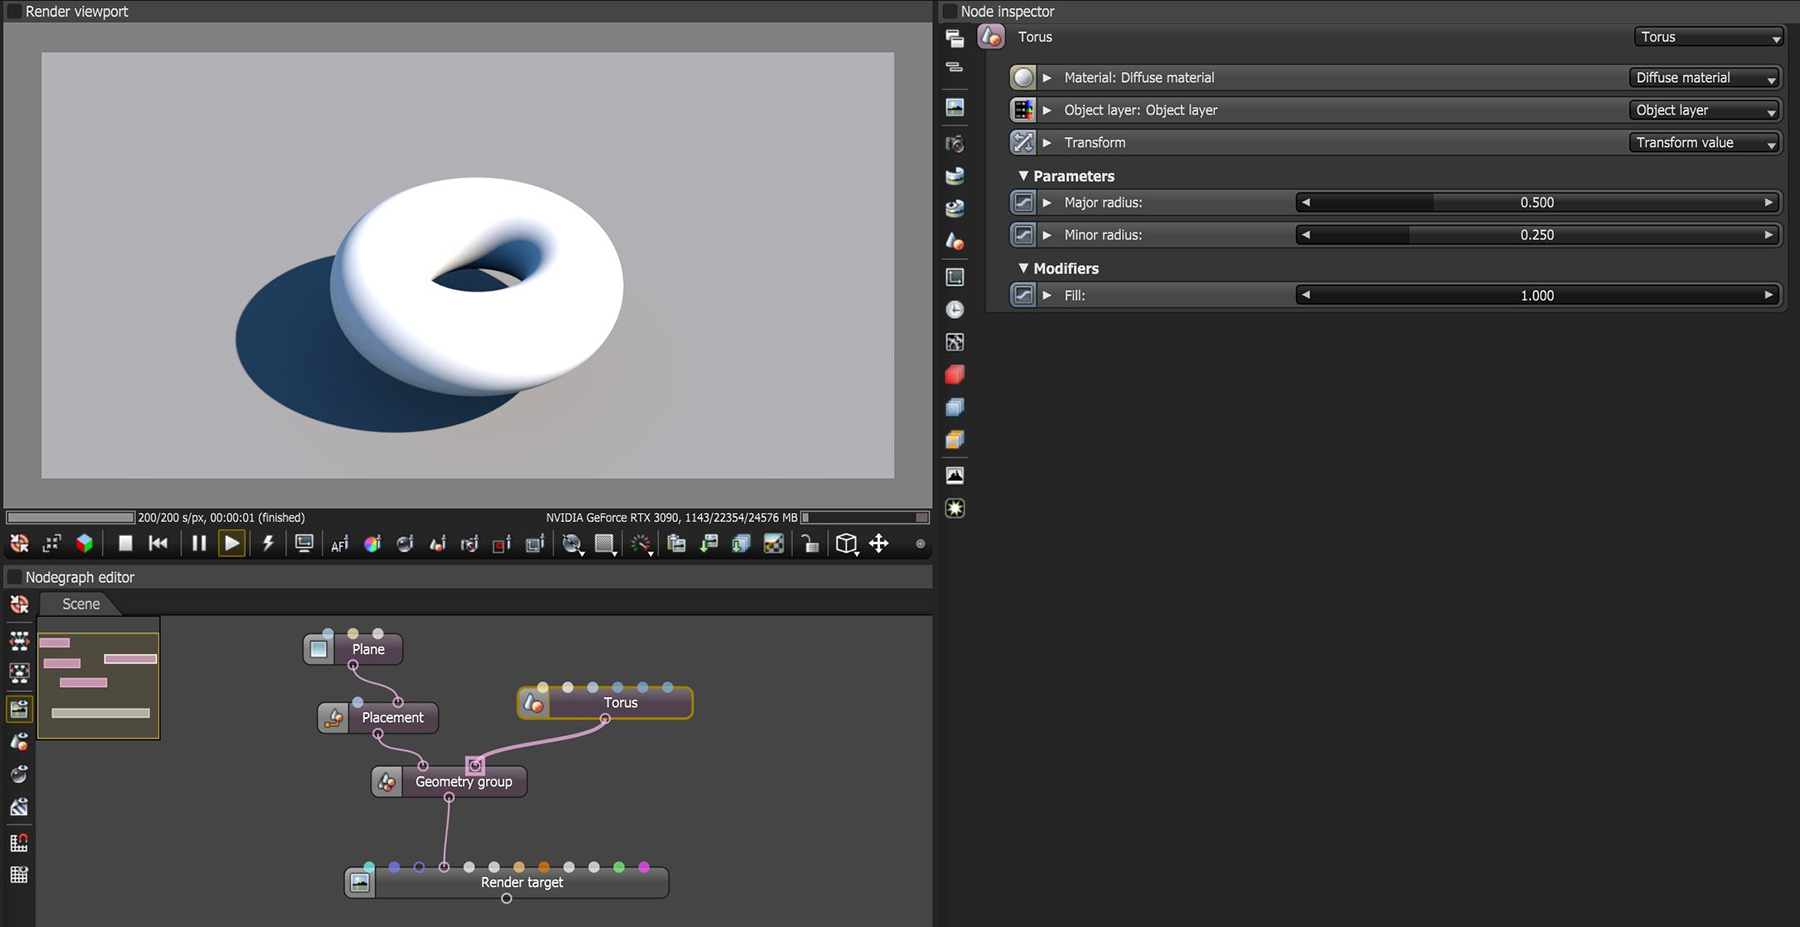Switch to the Scene tab
Screen dimensions: 1800x927
click(x=80, y=604)
